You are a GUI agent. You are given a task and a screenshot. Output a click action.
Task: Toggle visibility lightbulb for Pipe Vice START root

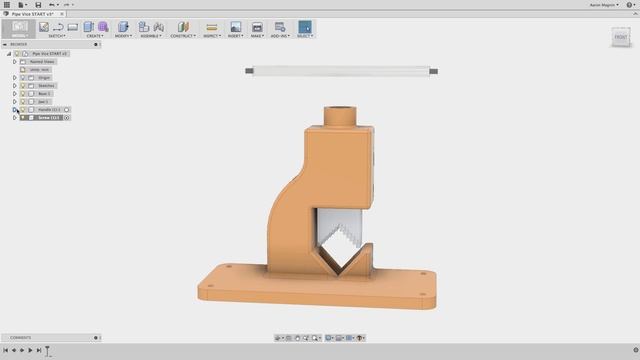(x=17, y=53)
